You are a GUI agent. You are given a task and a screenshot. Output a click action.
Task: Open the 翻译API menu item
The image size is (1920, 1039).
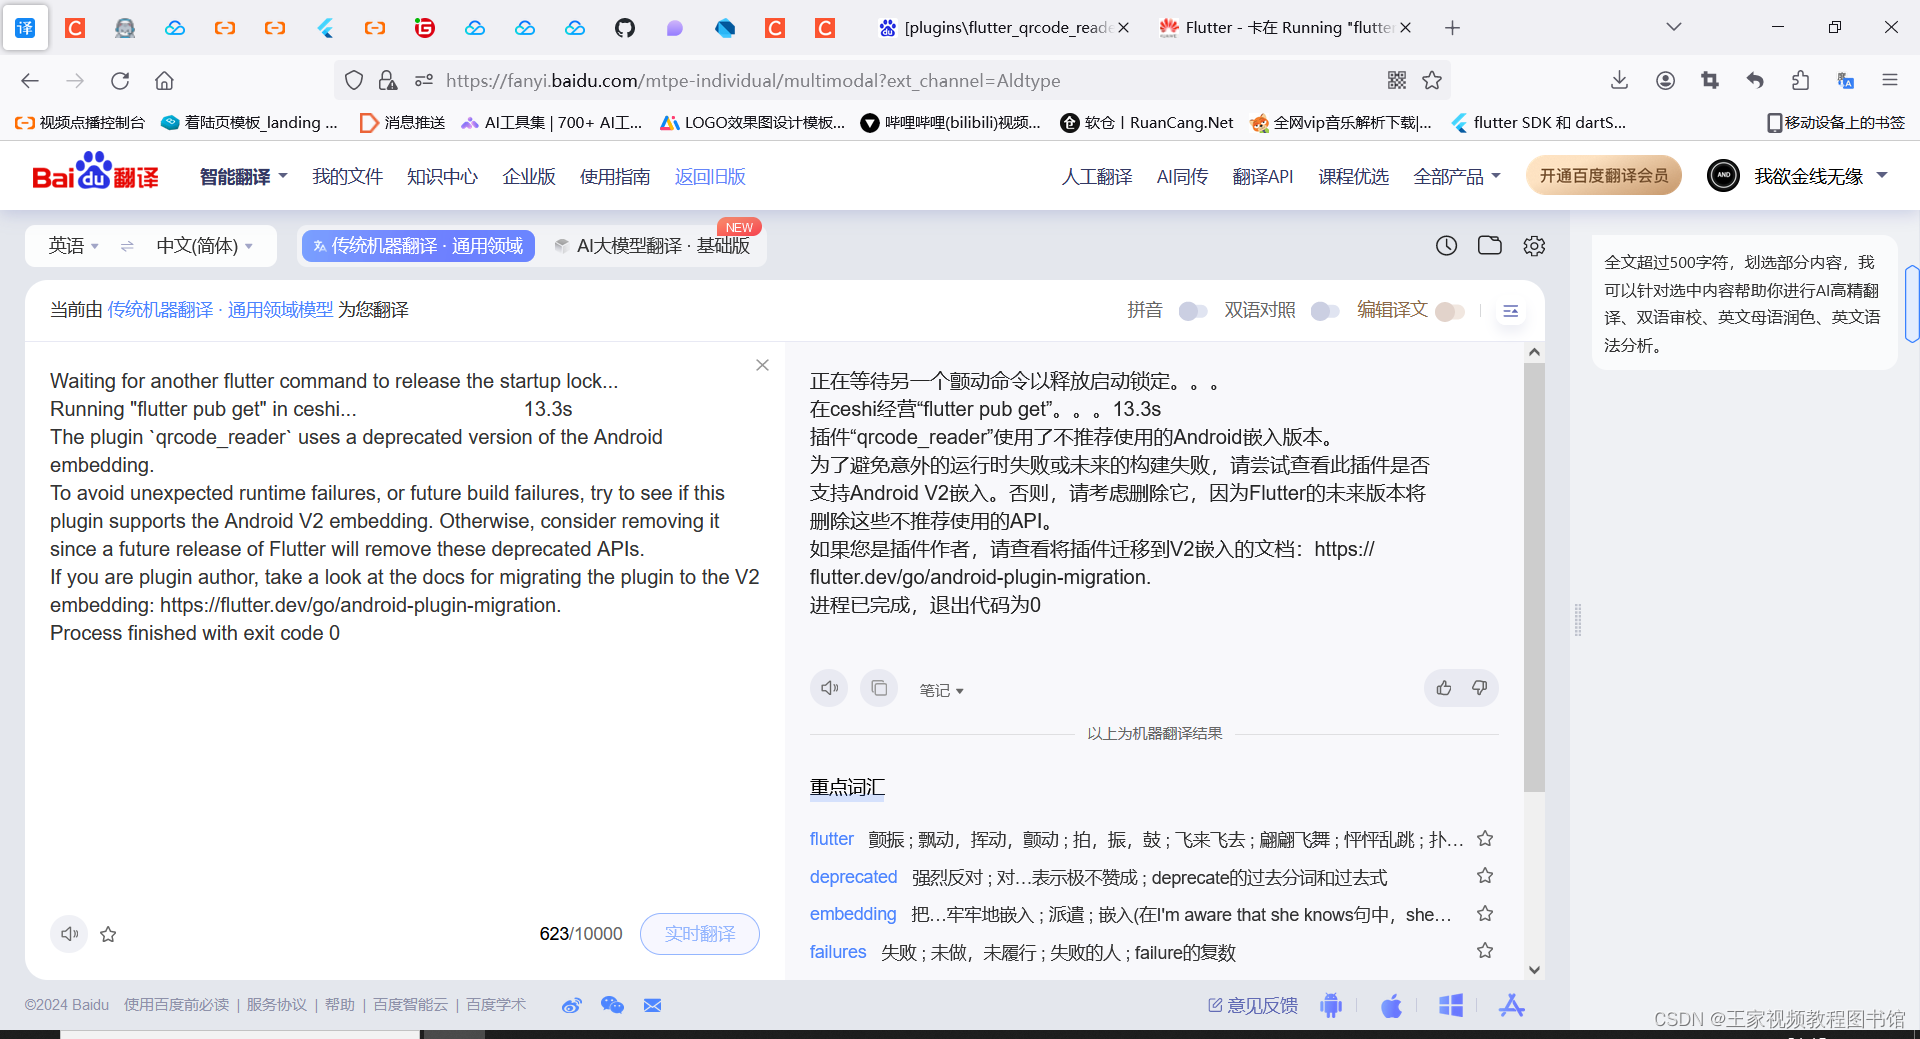pyautogui.click(x=1263, y=176)
